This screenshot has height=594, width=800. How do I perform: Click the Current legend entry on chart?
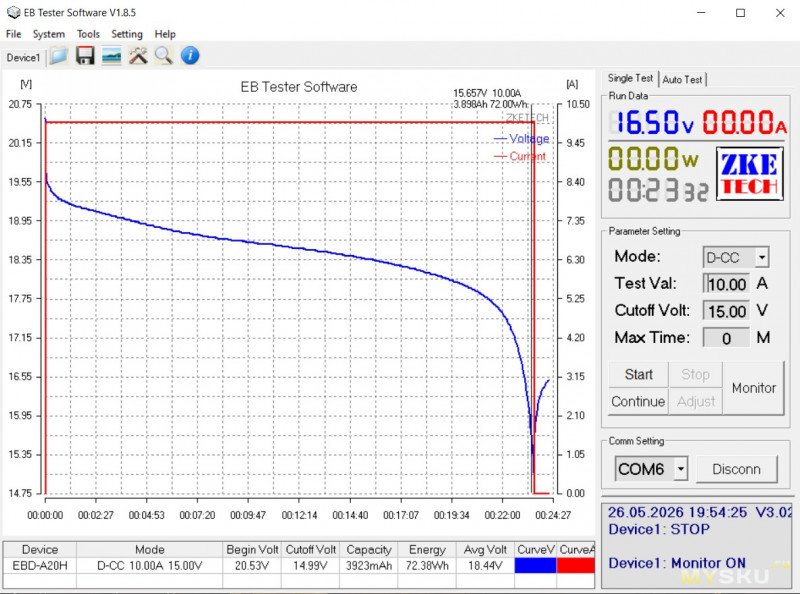(520, 156)
